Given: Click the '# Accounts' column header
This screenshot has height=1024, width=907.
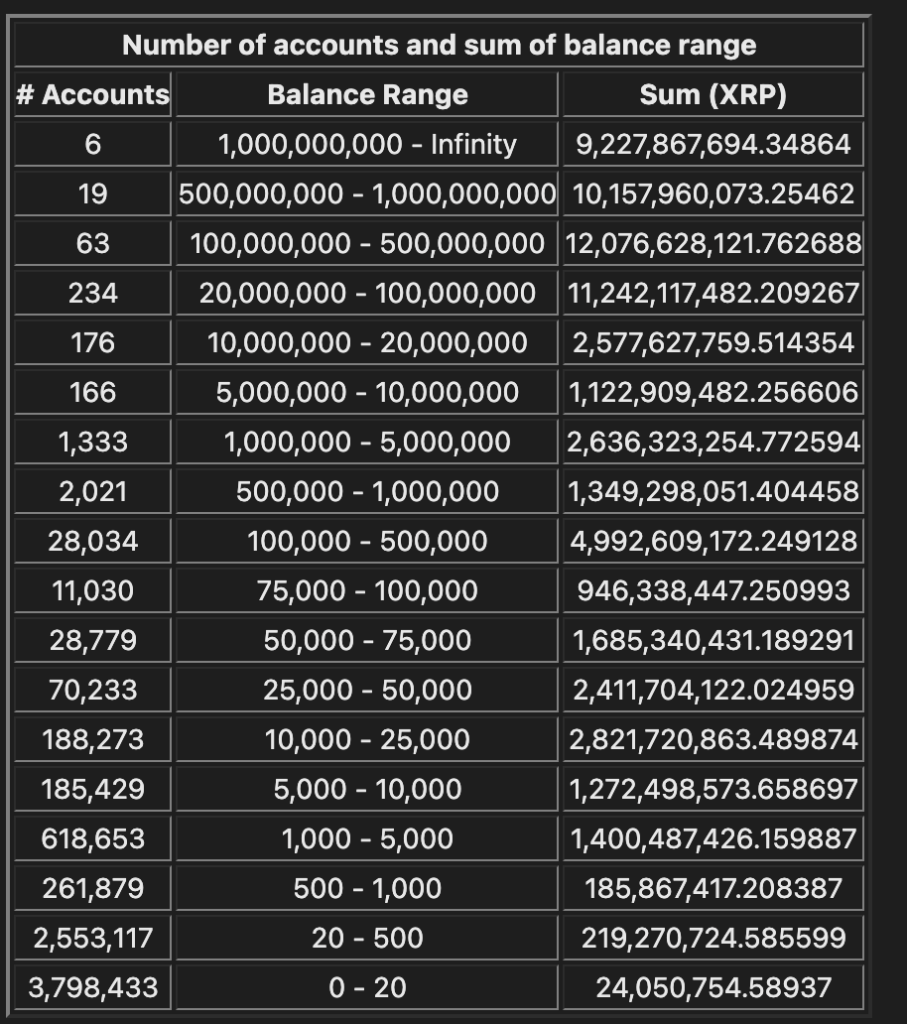Looking at the screenshot, I should [x=93, y=95].
